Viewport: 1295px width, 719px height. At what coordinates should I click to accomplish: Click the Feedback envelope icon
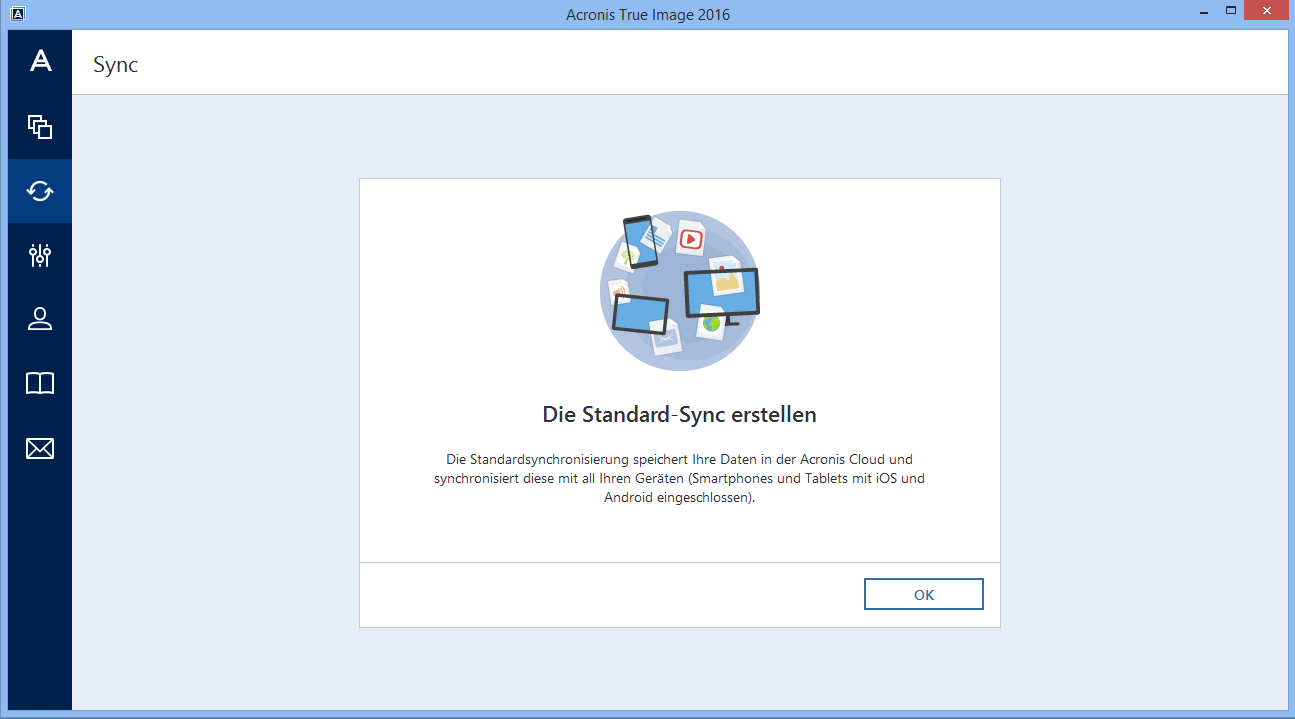point(40,448)
